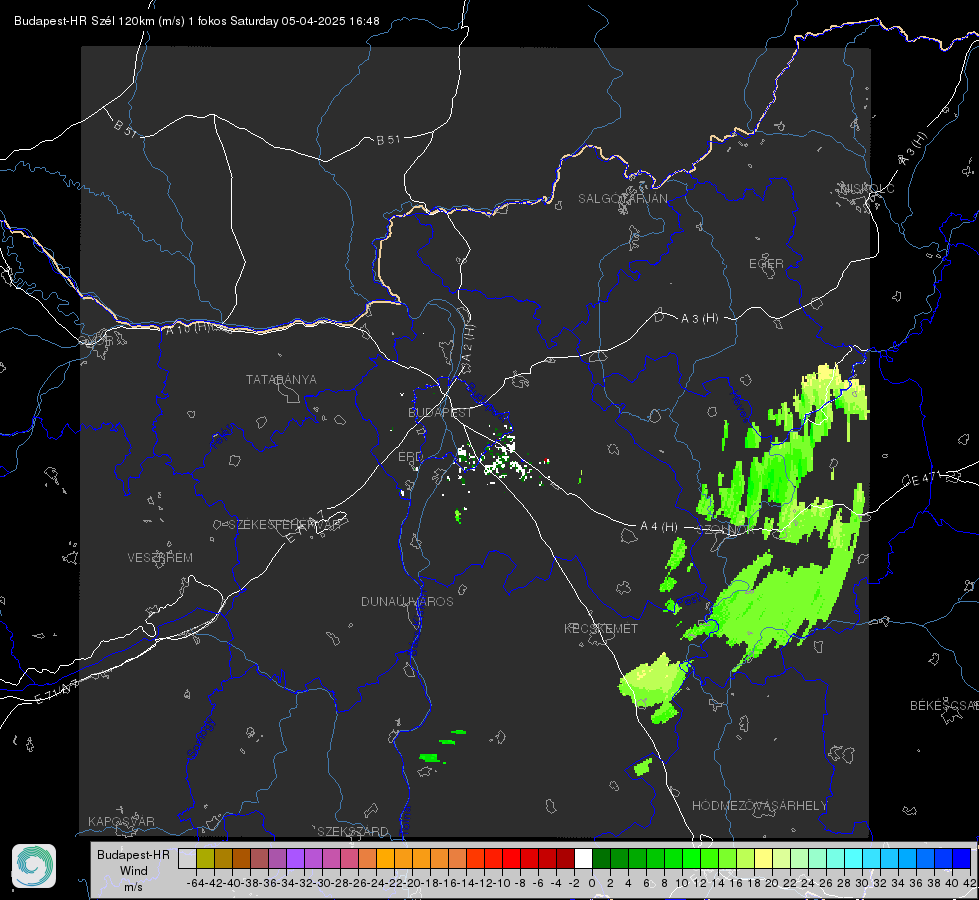
Task: Click the blue 'Somogy' county label
Action: tap(201, 738)
